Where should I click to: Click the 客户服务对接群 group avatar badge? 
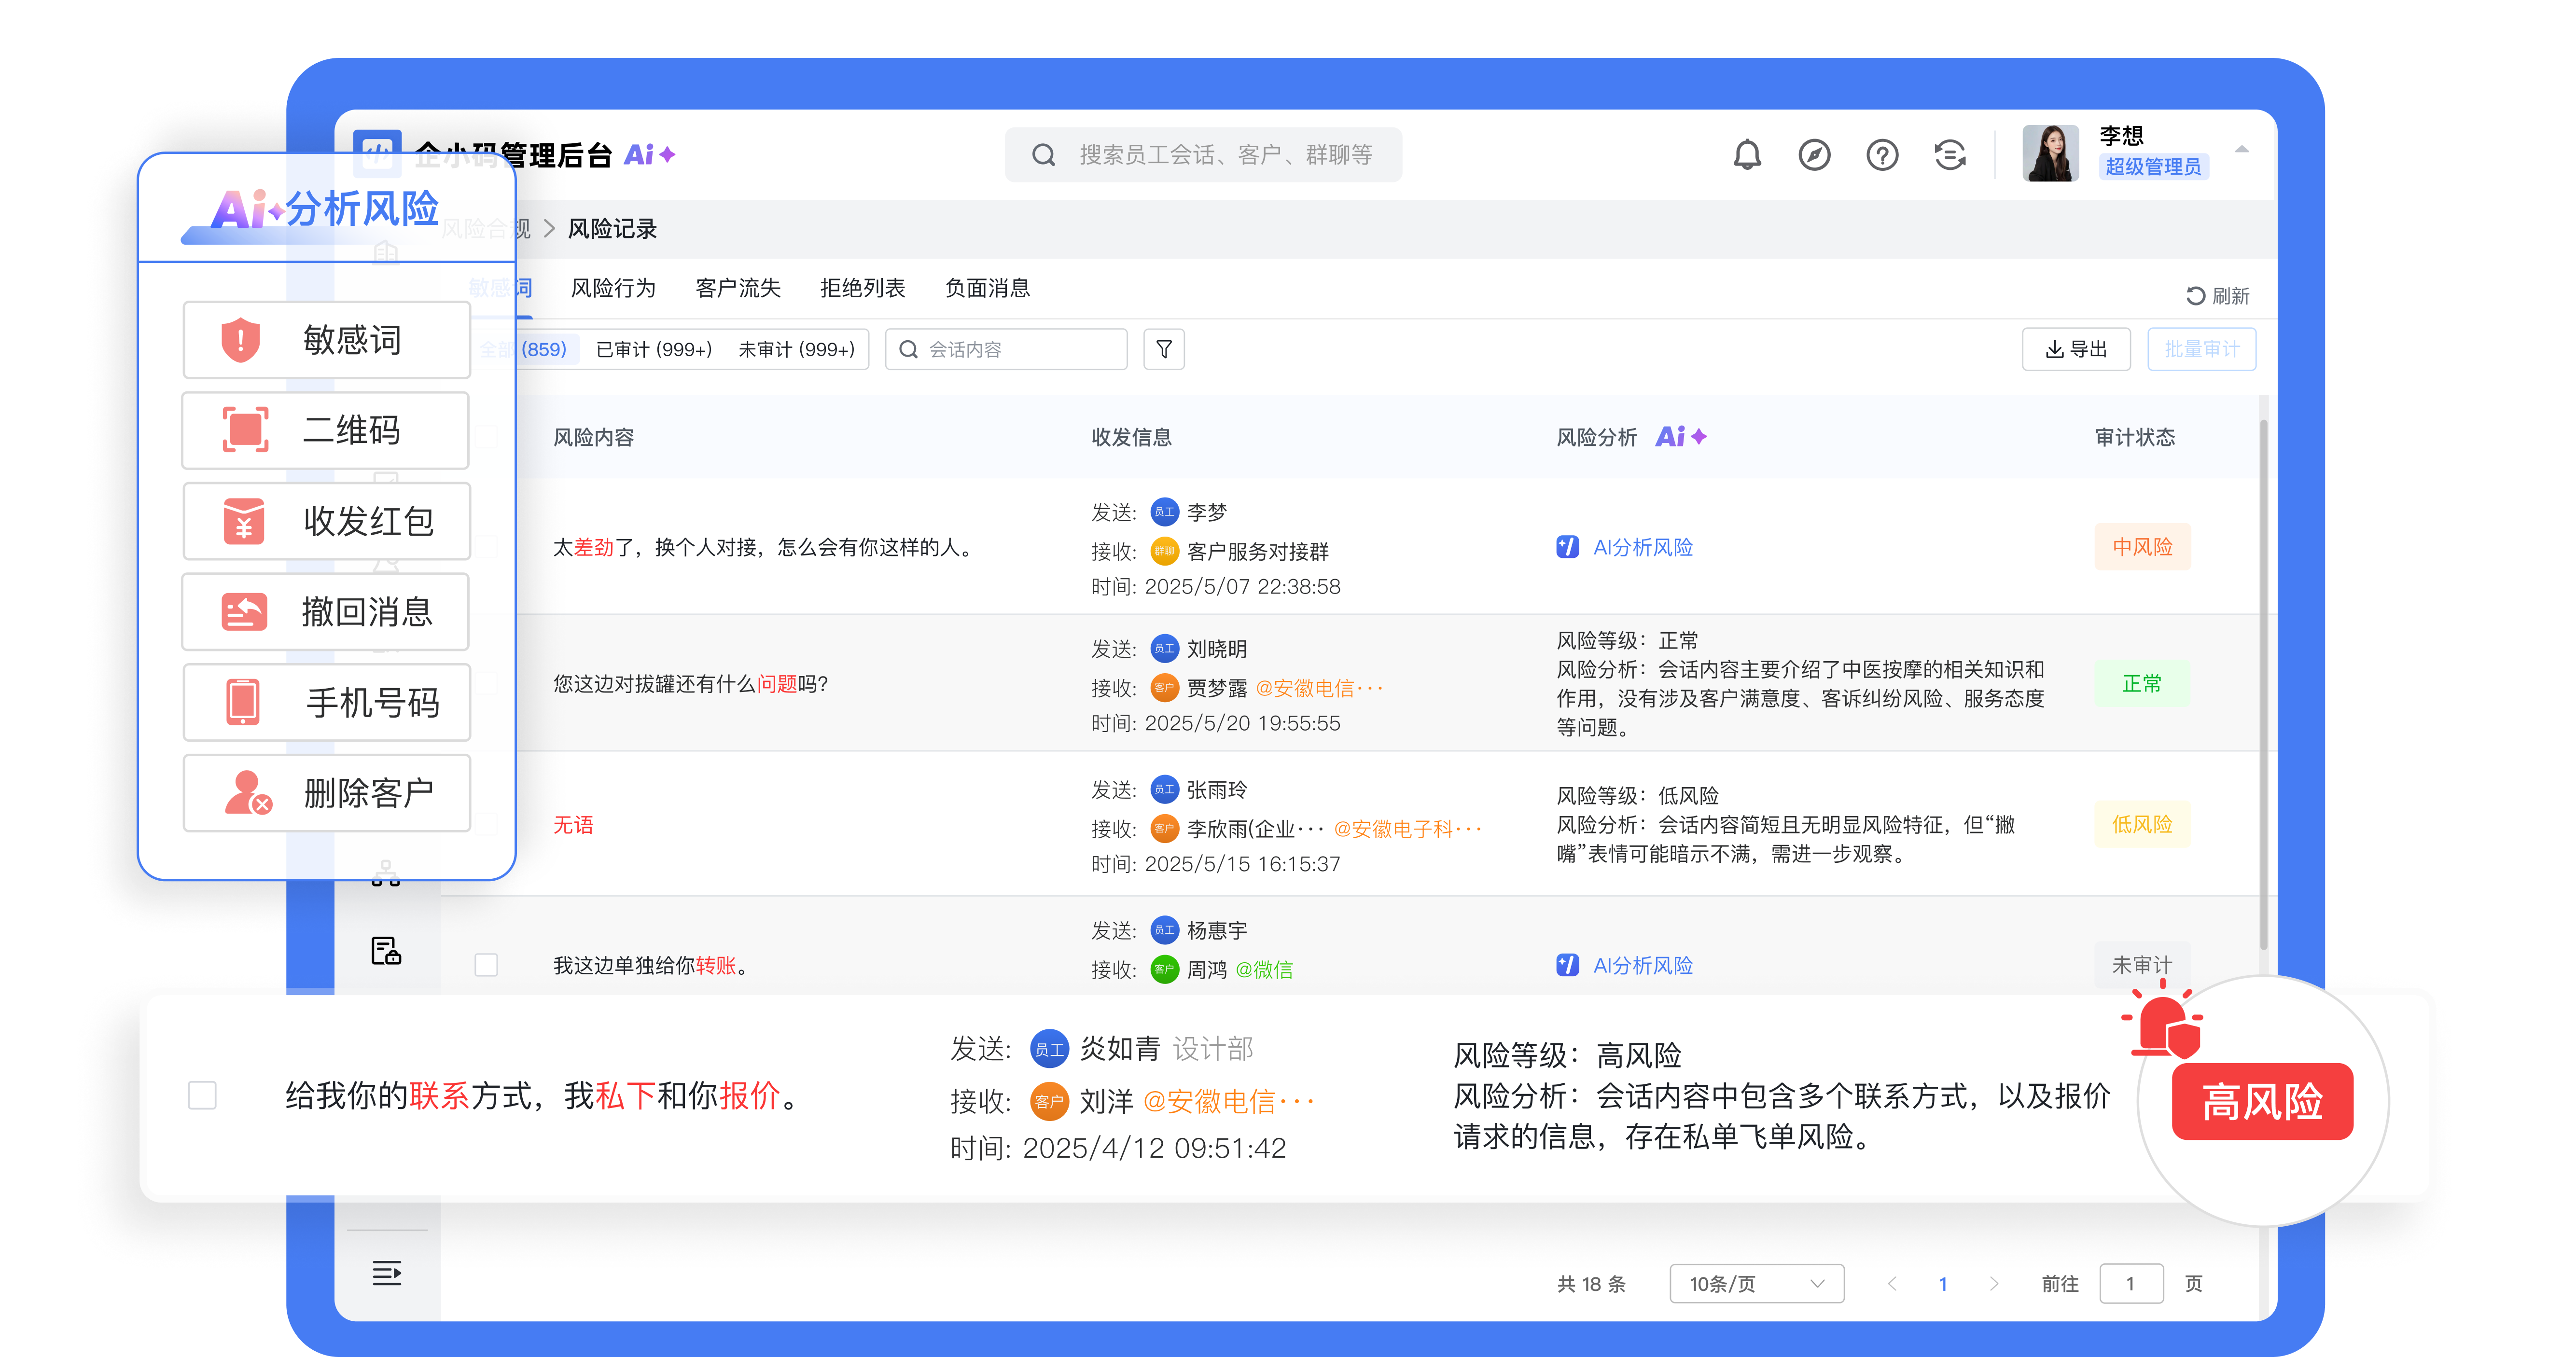[x=1164, y=551]
